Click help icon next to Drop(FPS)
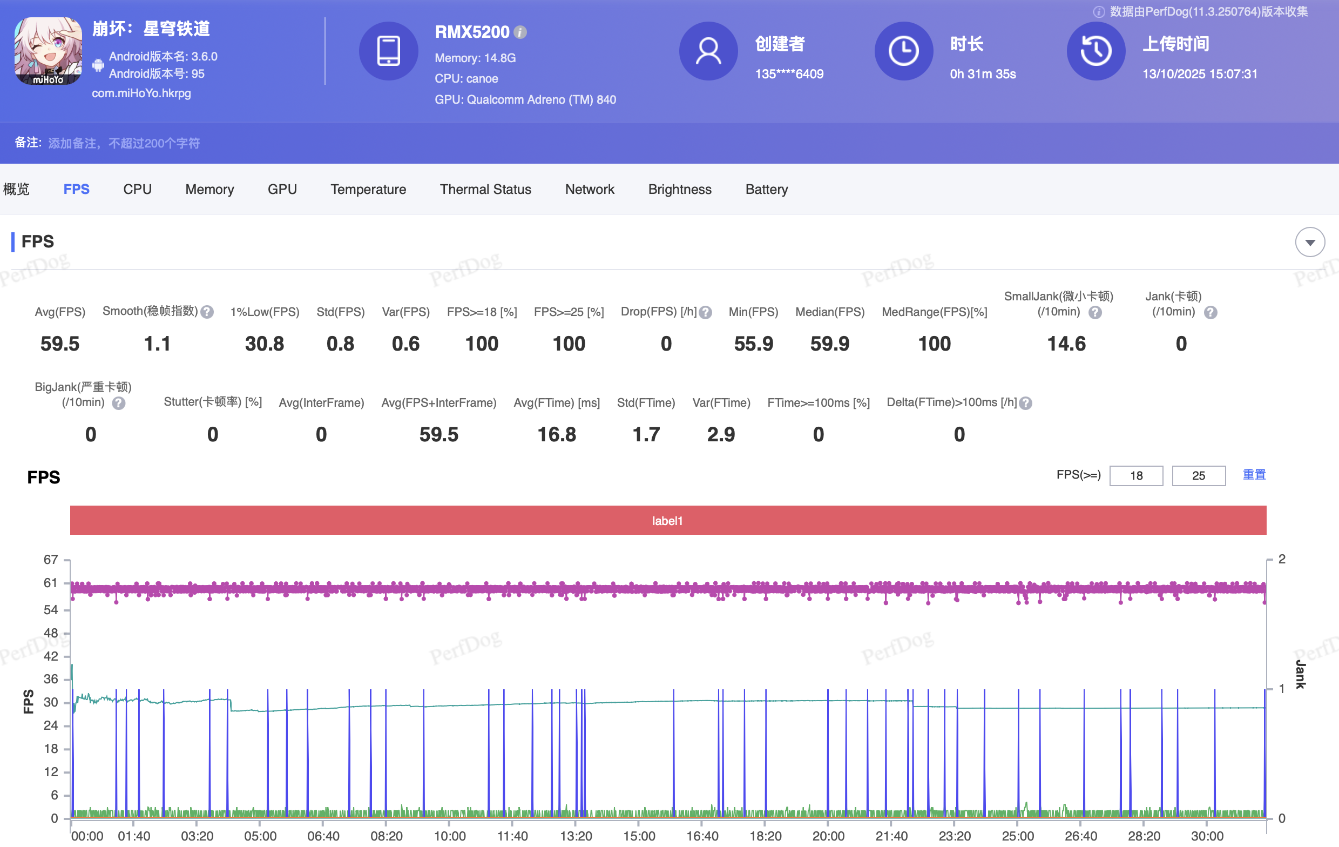This screenshot has width=1339, height=847. pyautogui.click(x=705, y=312)
